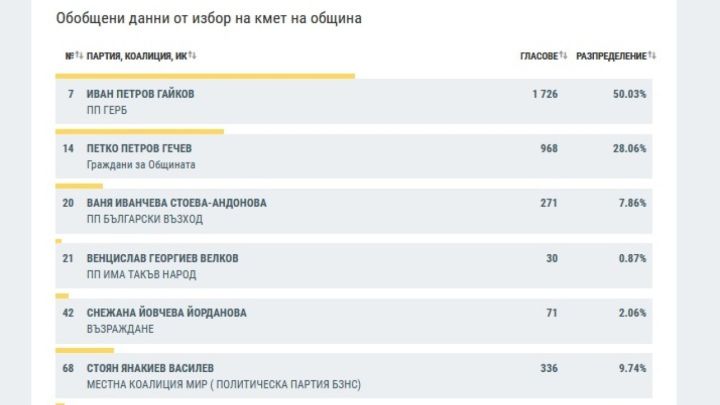The height and width of the screenshot is (405, 720).
Task: Sort by РАЗПРЕДЕЛЕНИЕ arrows icon
Action: 652,56
